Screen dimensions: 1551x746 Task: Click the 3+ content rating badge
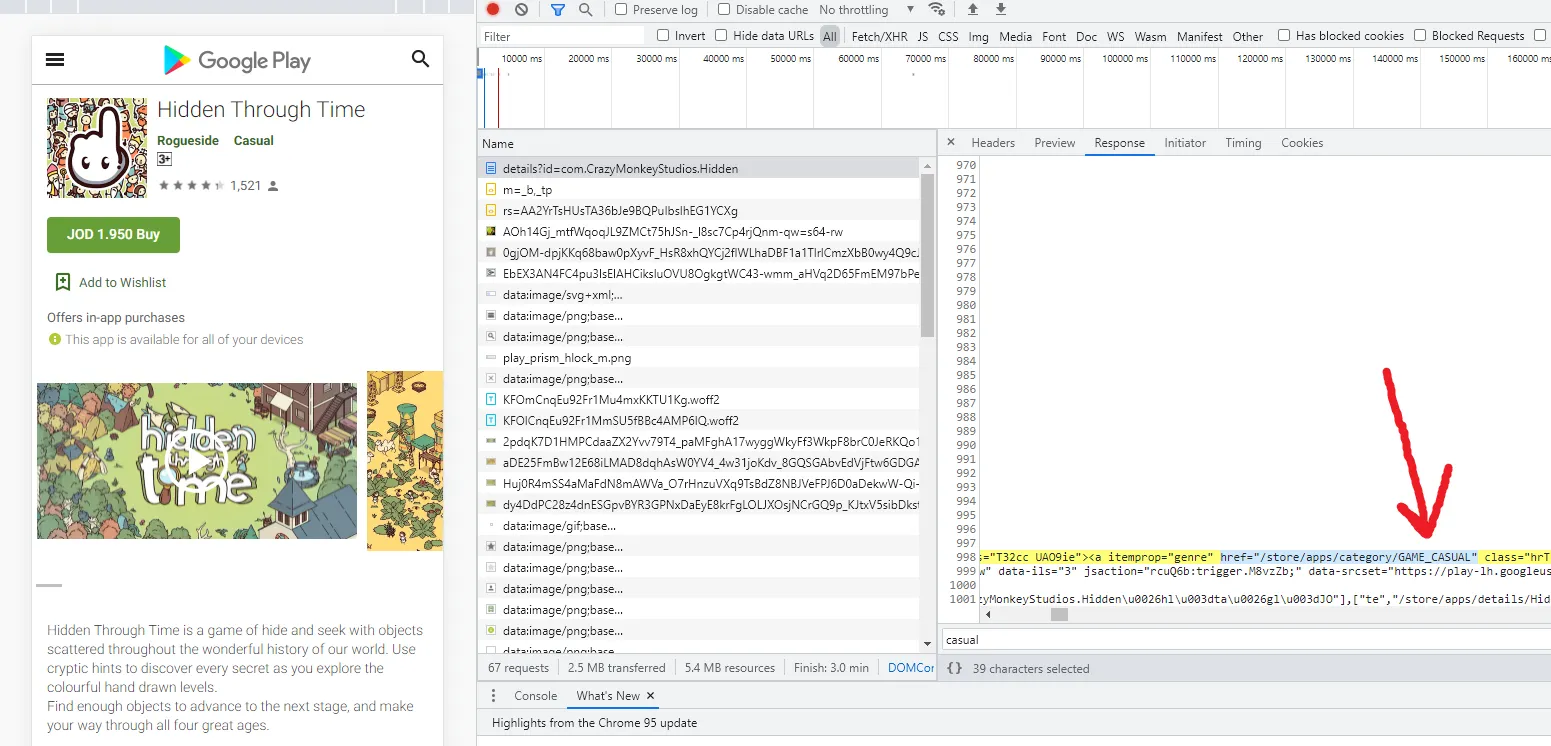coord(165,159)
